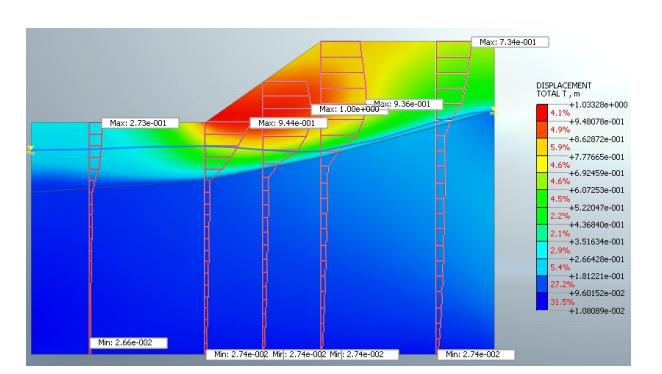The height and width of the screenshot is (374, 662).
Task: Click legend value +9.48078e-001
Action: [597, 122]
